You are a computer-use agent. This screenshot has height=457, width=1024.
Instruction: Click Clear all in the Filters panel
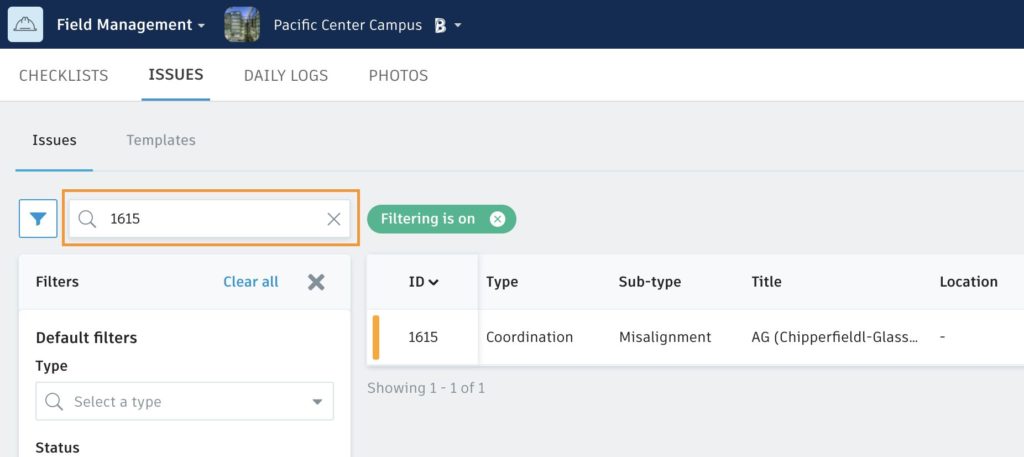pos(251,282)
